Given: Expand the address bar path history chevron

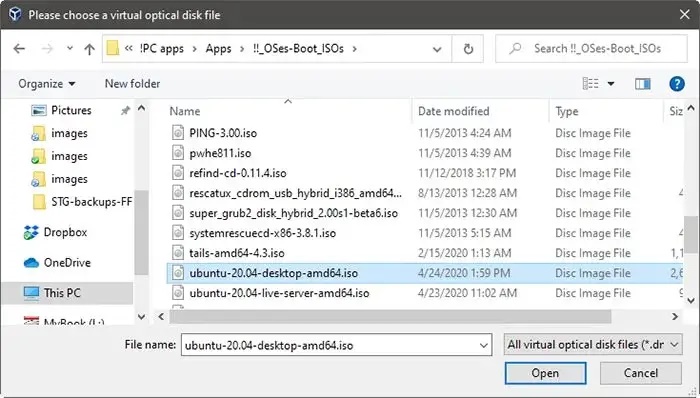Looking at the screenshot, I should 437,49.
